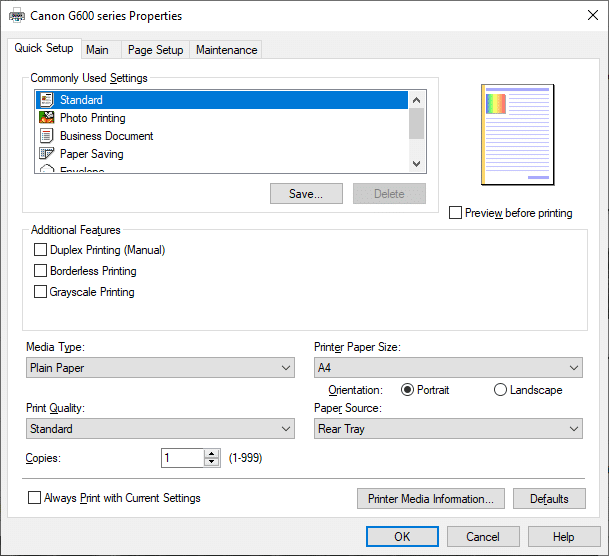Expand the Paper Source dropdown
Image resolution: width=609 pixels, height=556 pixels.
(x=448, y=429)
